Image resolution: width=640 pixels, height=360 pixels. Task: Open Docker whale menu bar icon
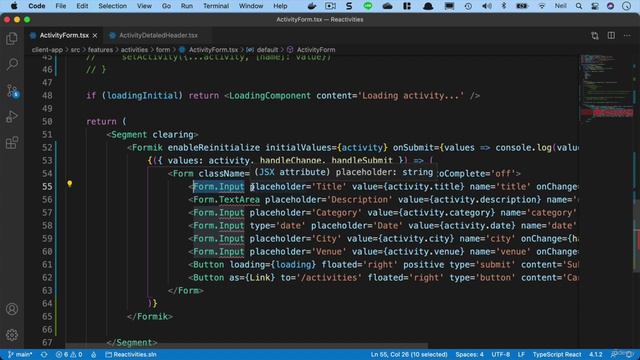click(x=312, y=6)
